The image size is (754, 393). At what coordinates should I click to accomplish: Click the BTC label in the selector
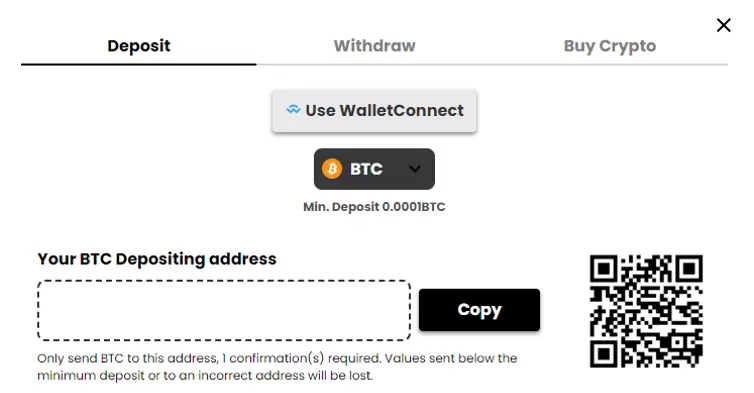[366, 169]
